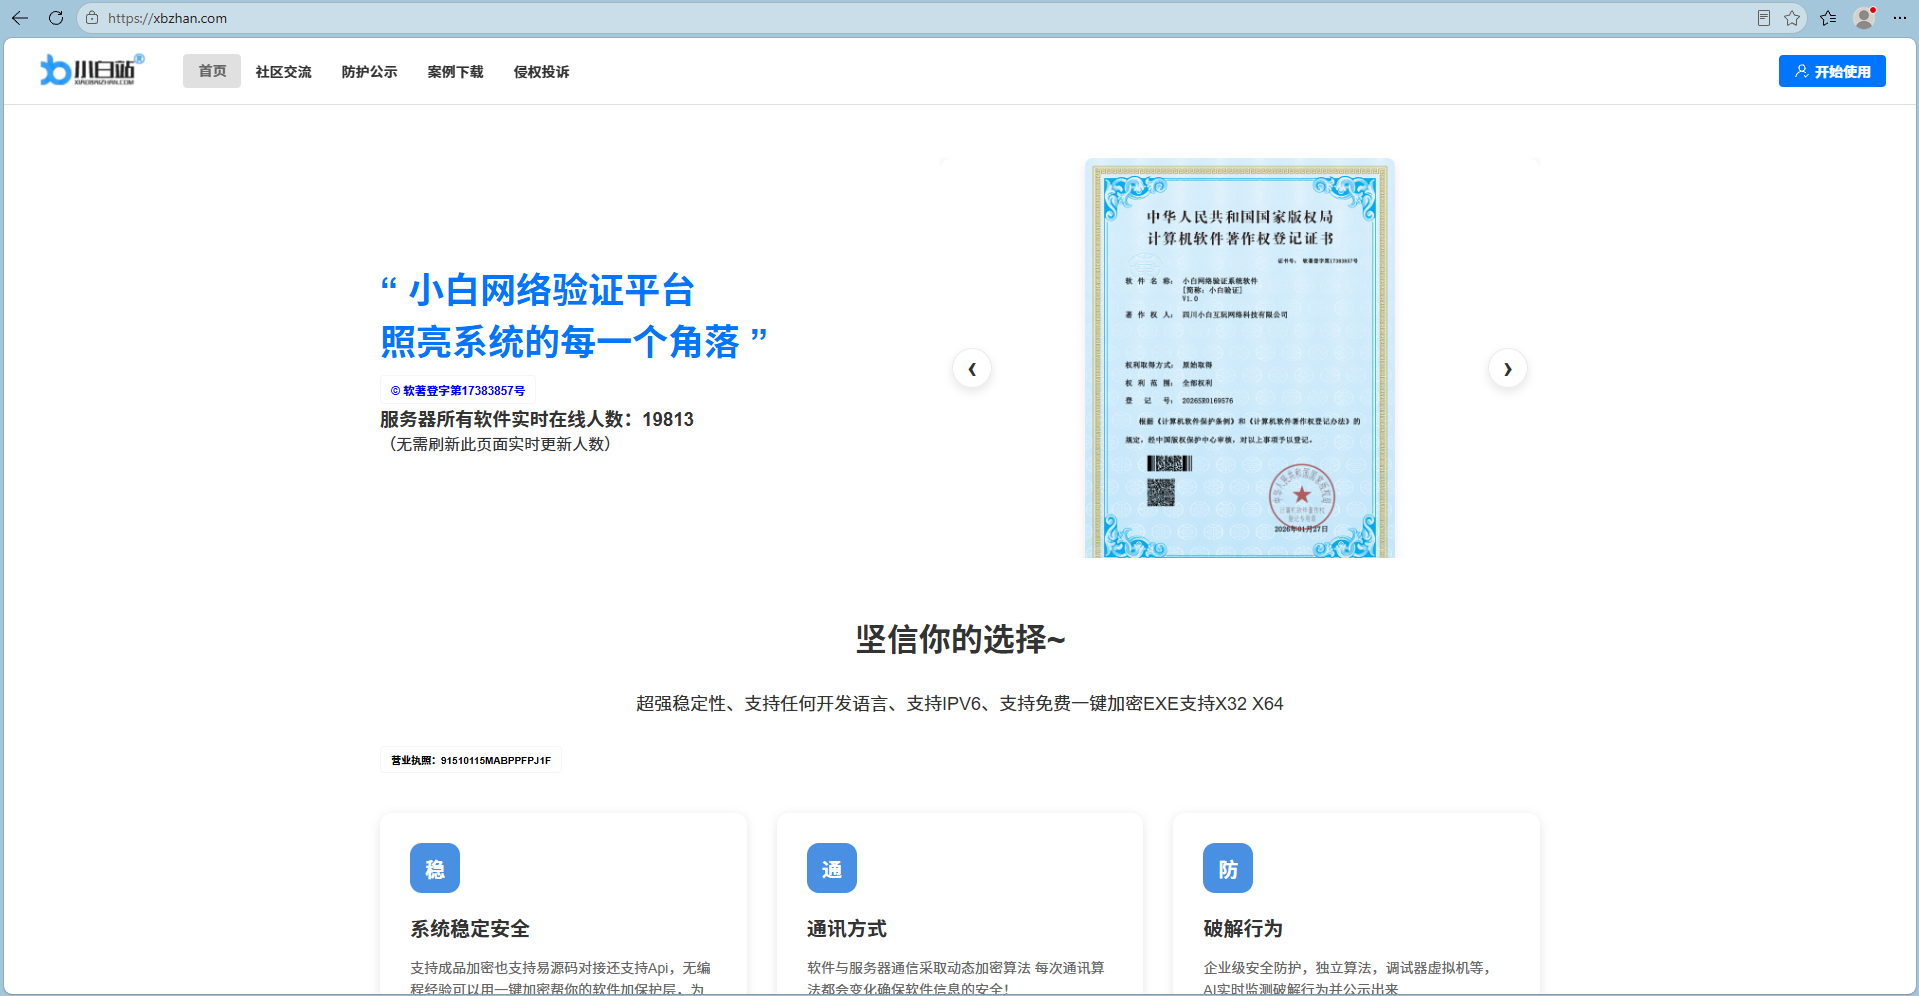Click the 通 feature icon
1919x996 pixels.
[832, 868]
